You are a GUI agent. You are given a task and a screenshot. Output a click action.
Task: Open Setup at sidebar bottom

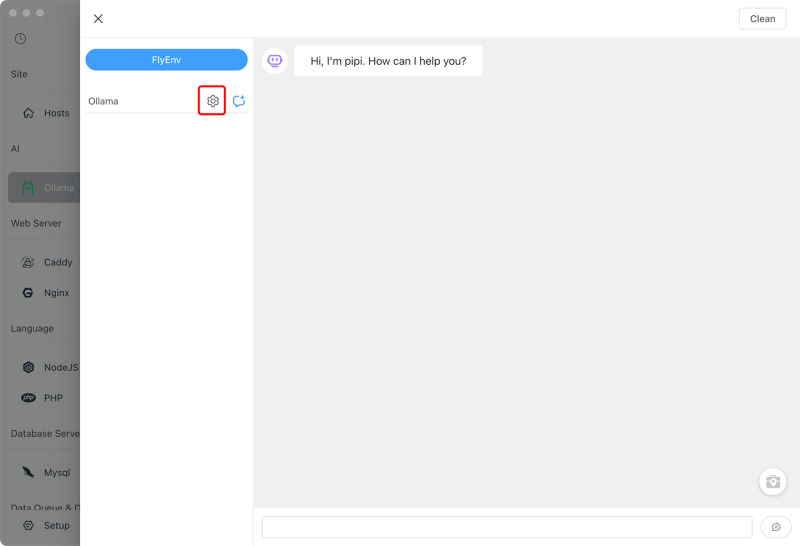44,526
